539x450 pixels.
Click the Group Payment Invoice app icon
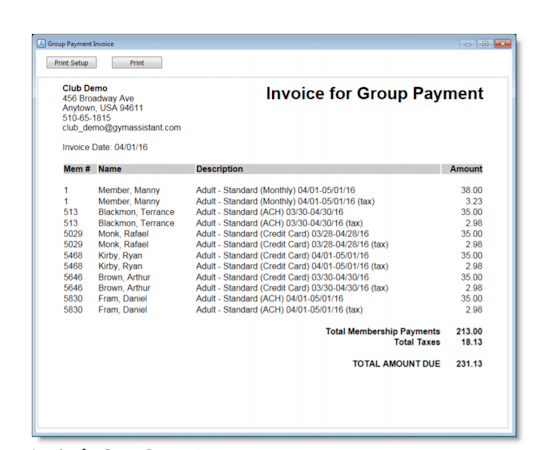41,44
